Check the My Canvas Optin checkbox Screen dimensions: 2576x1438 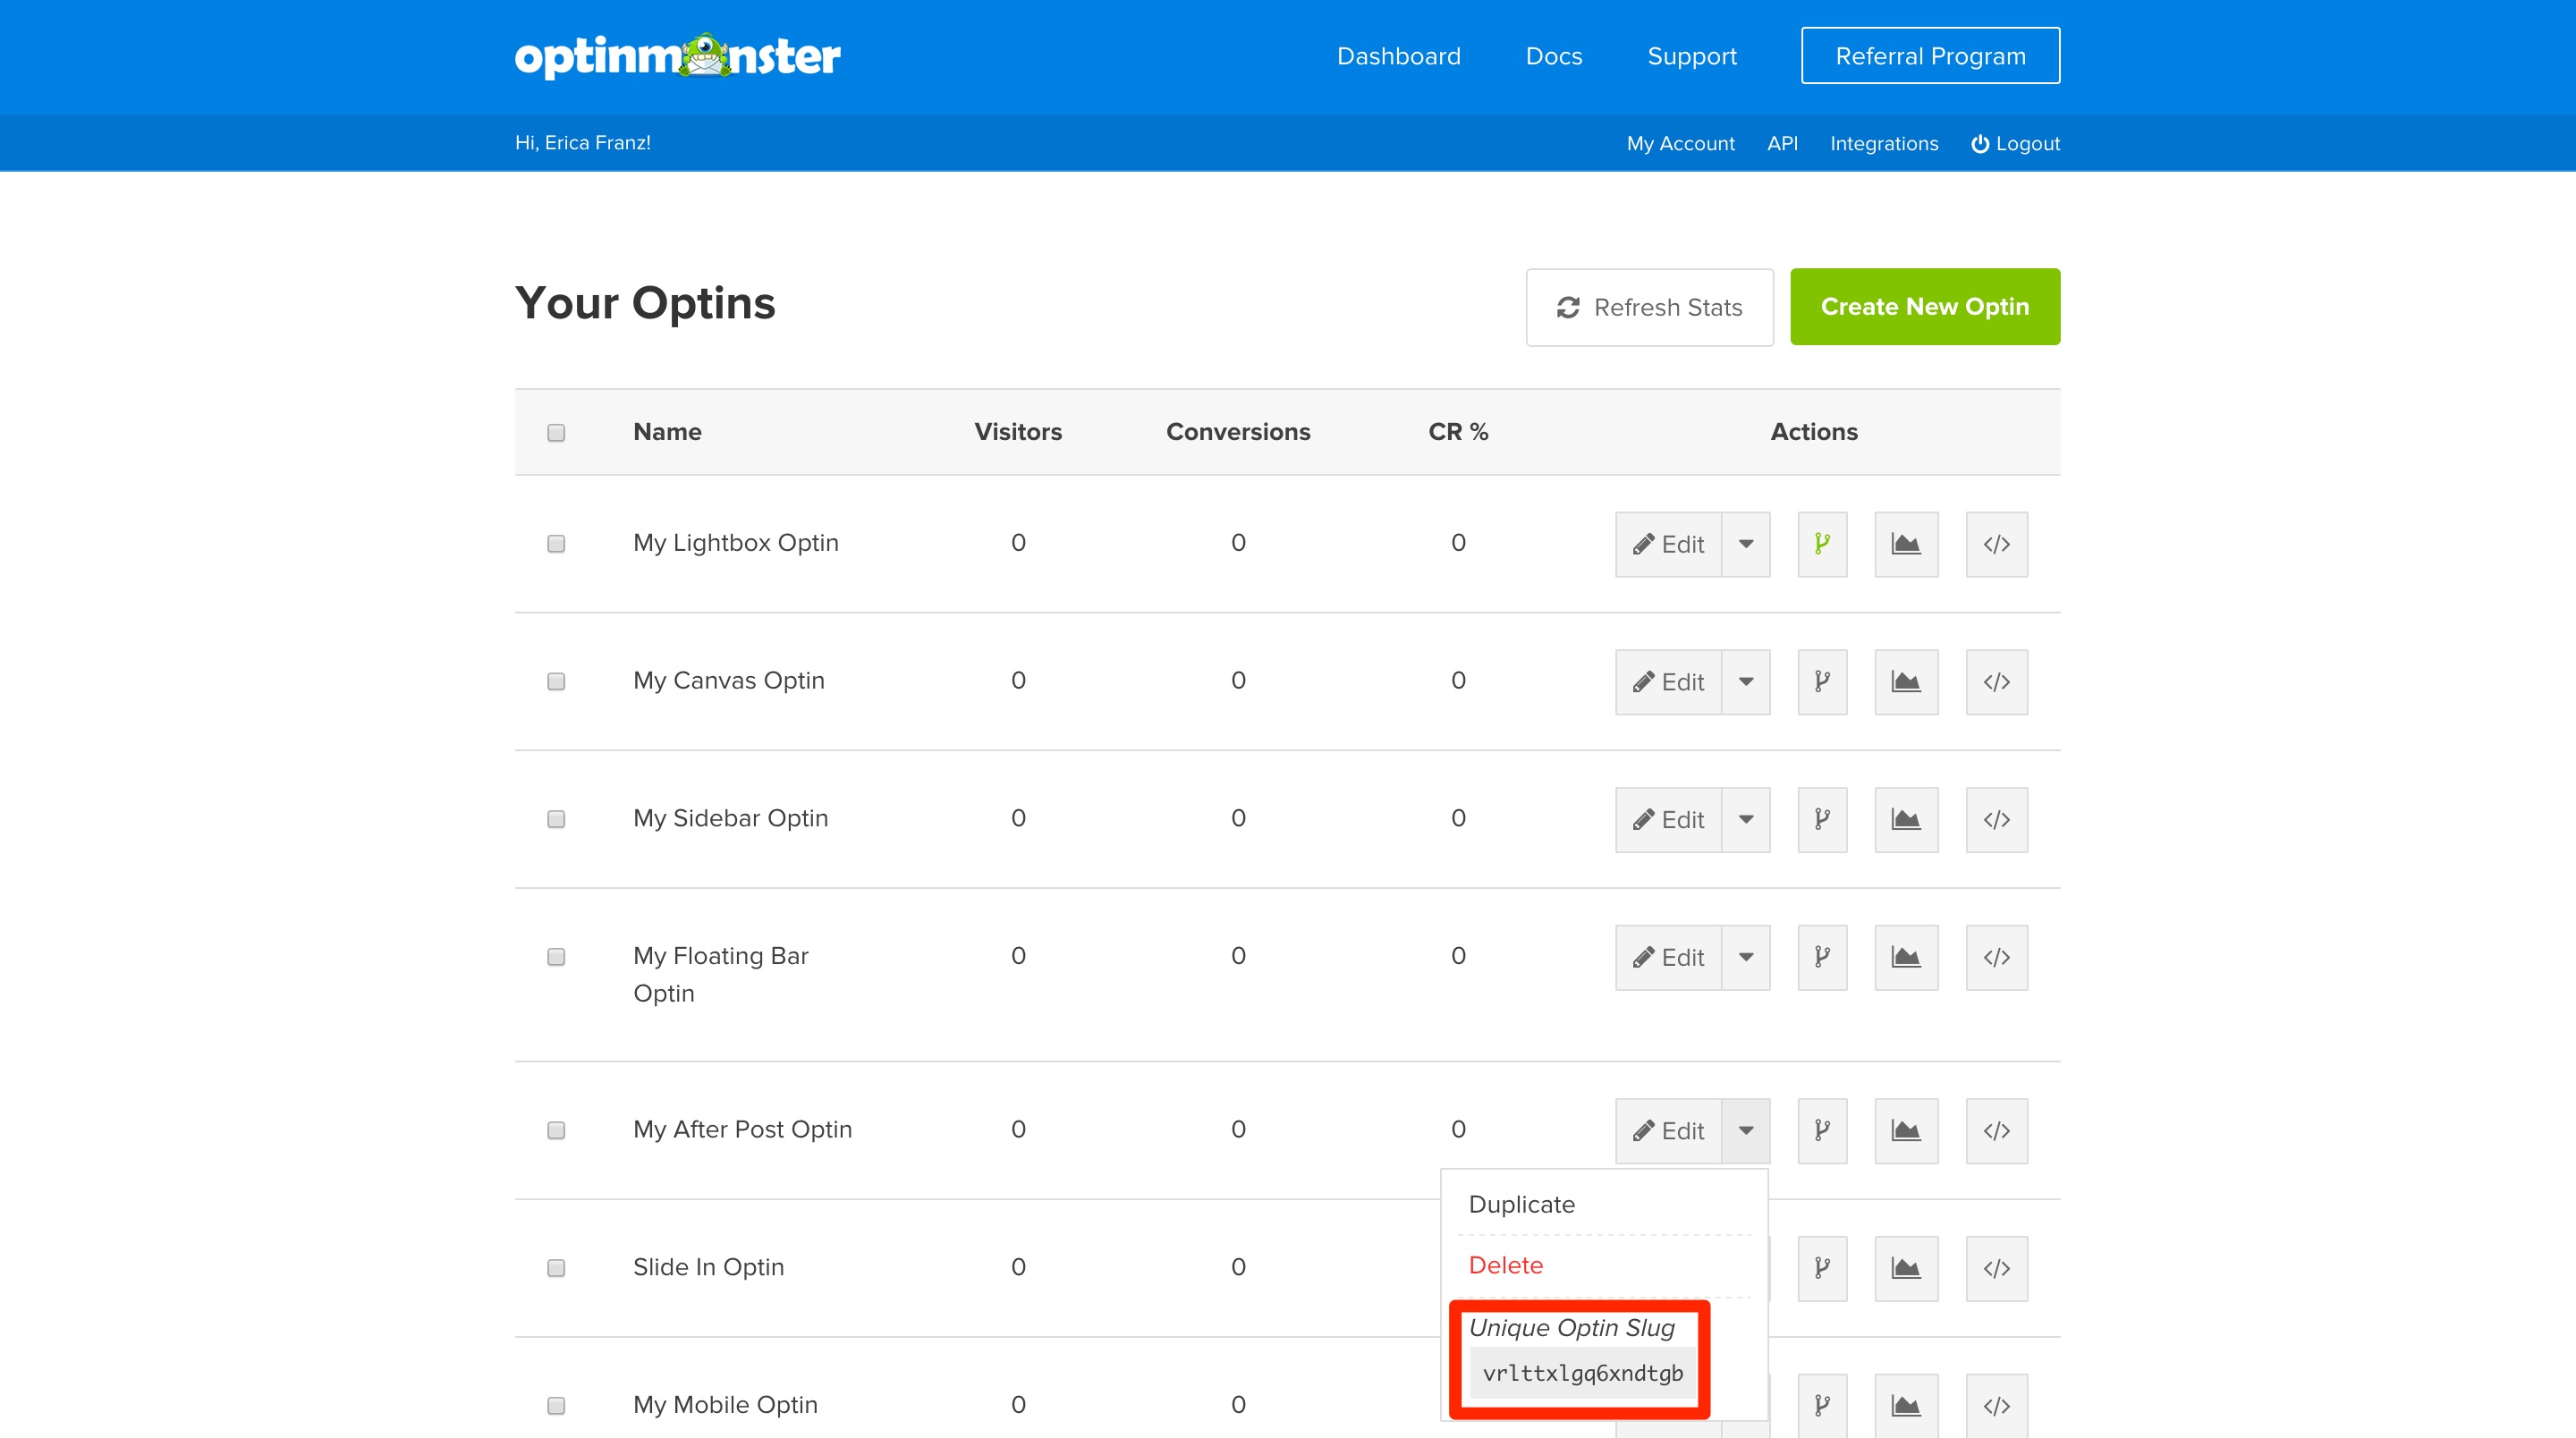point(556,682)
